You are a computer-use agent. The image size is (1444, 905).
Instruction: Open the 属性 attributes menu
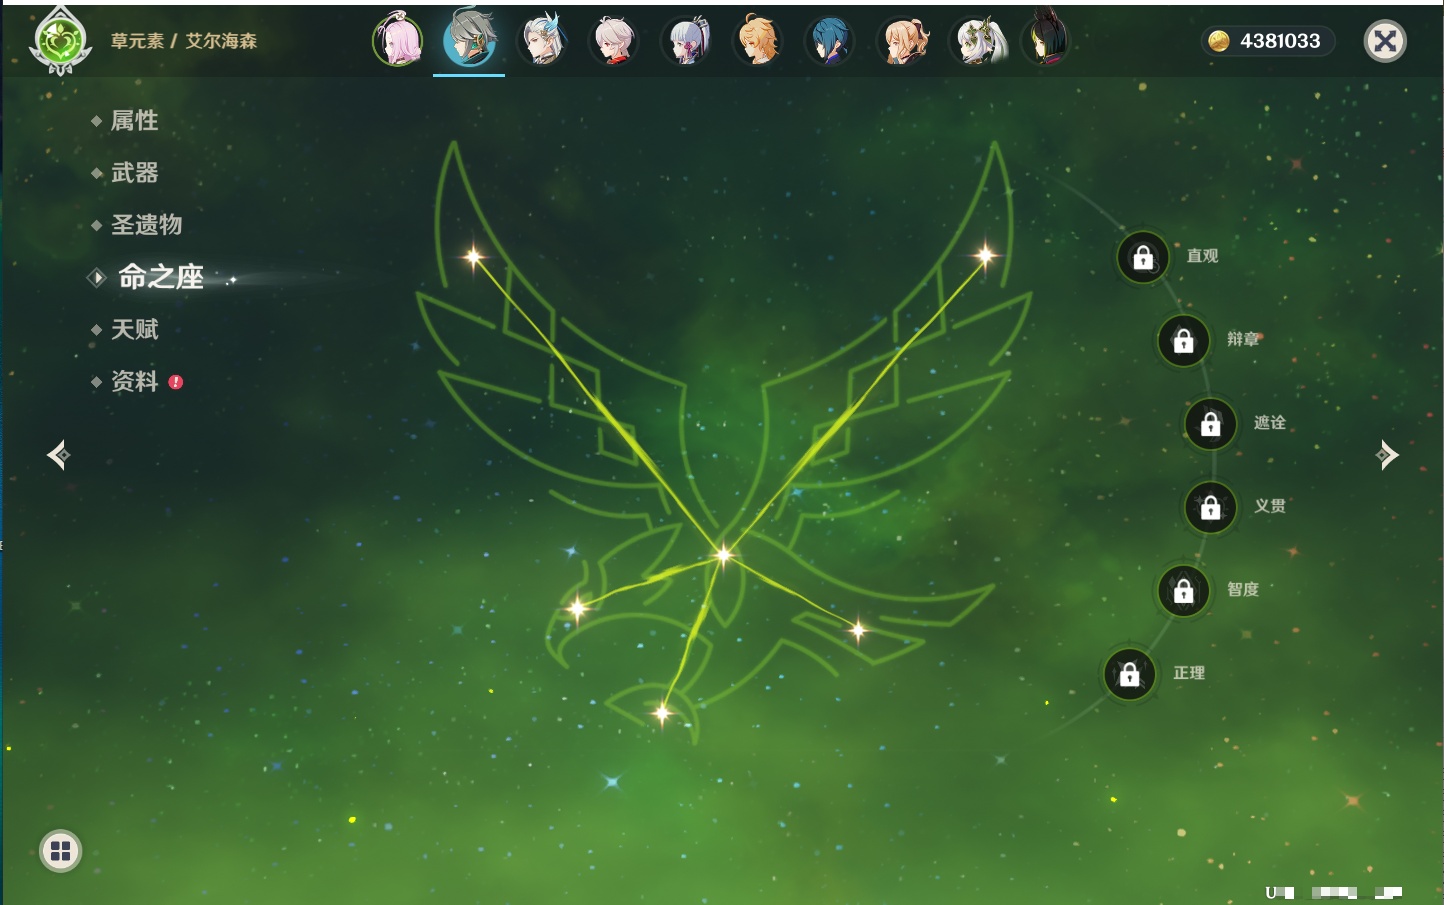click(134, 121)
